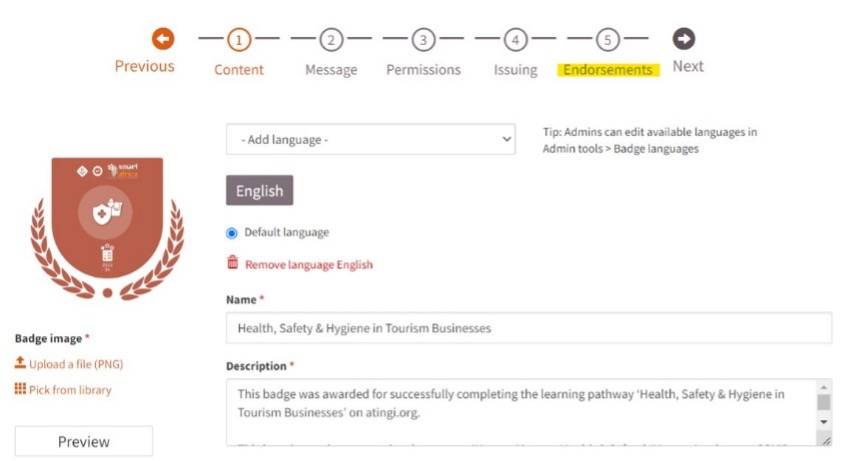Click the red trash icon for English

233,263
